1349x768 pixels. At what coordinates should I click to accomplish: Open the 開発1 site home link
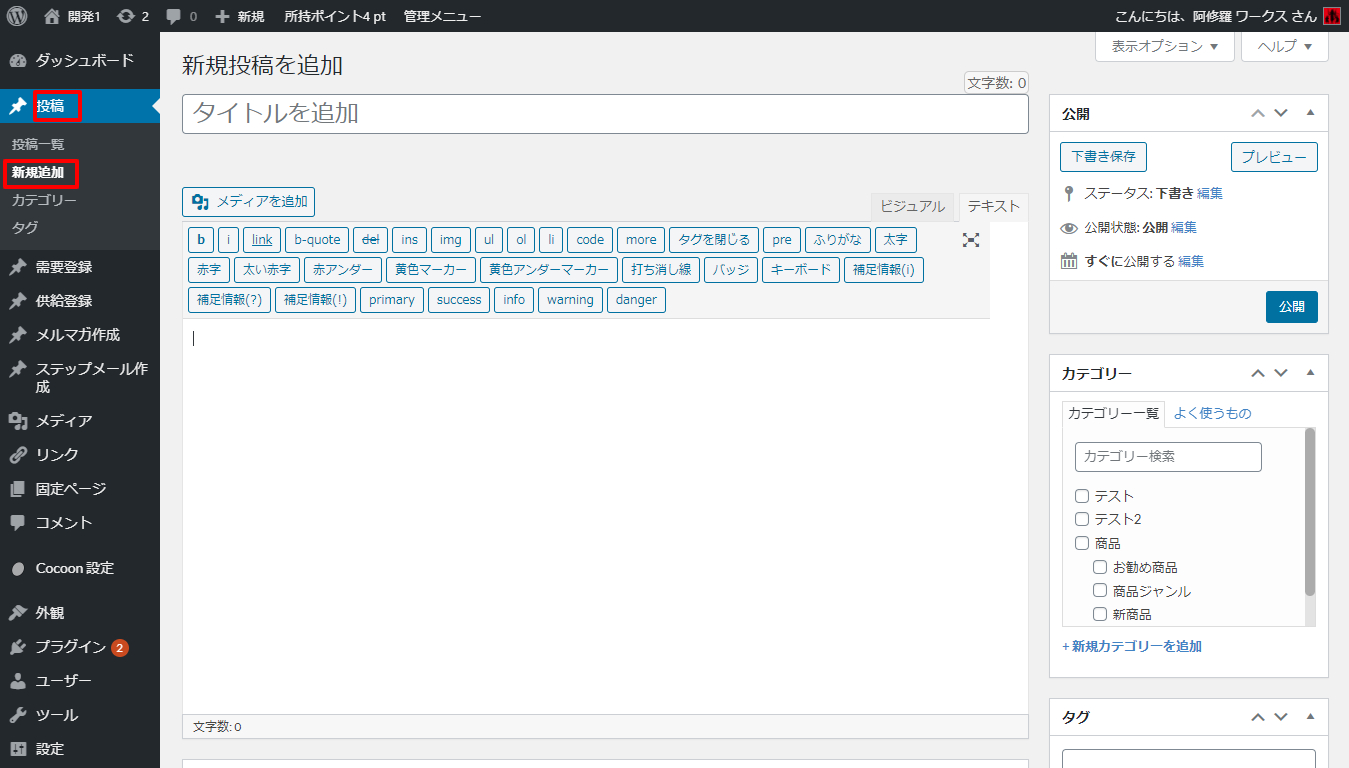tap(73, 16)
